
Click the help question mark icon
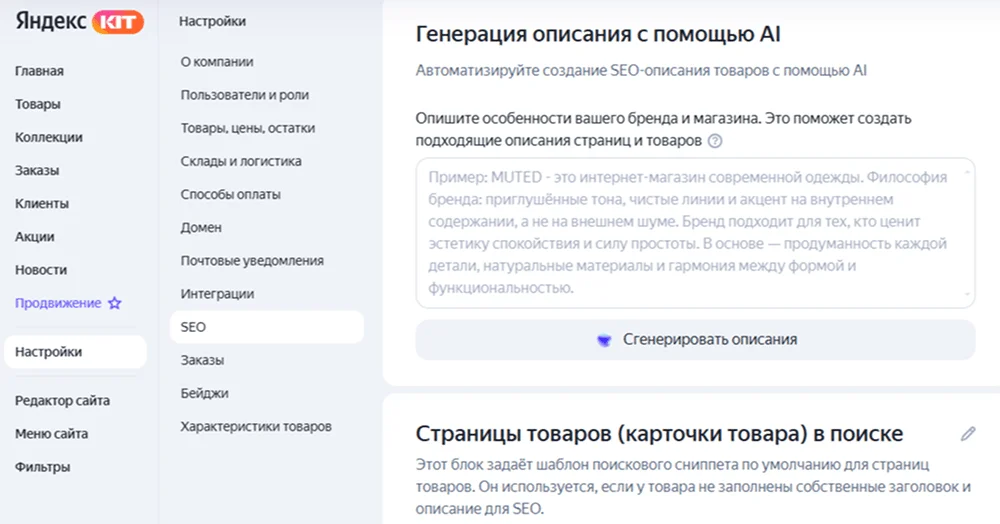(x=715, y=141)
